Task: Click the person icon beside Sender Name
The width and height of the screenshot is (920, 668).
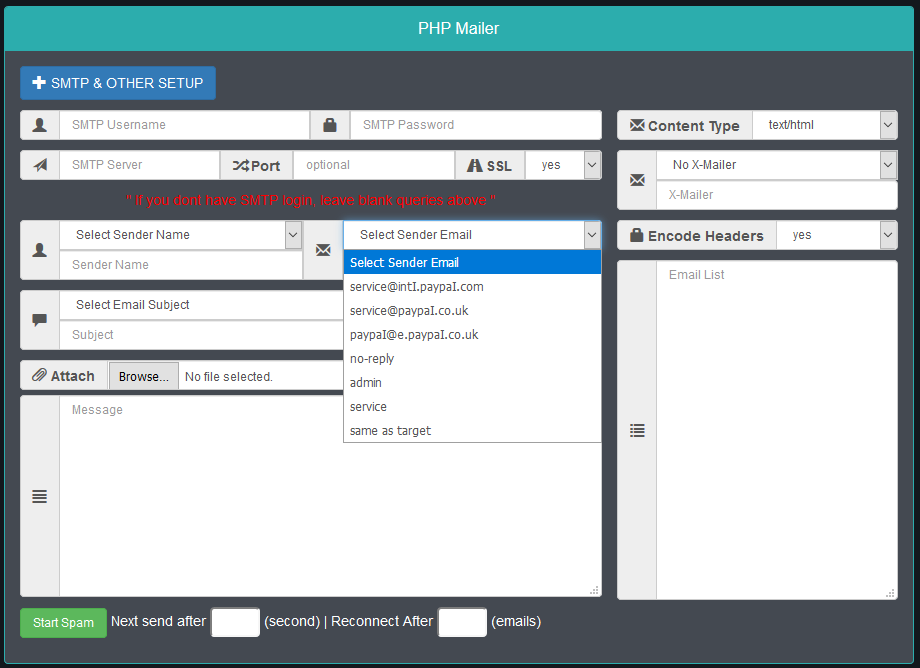Action: 40,250
